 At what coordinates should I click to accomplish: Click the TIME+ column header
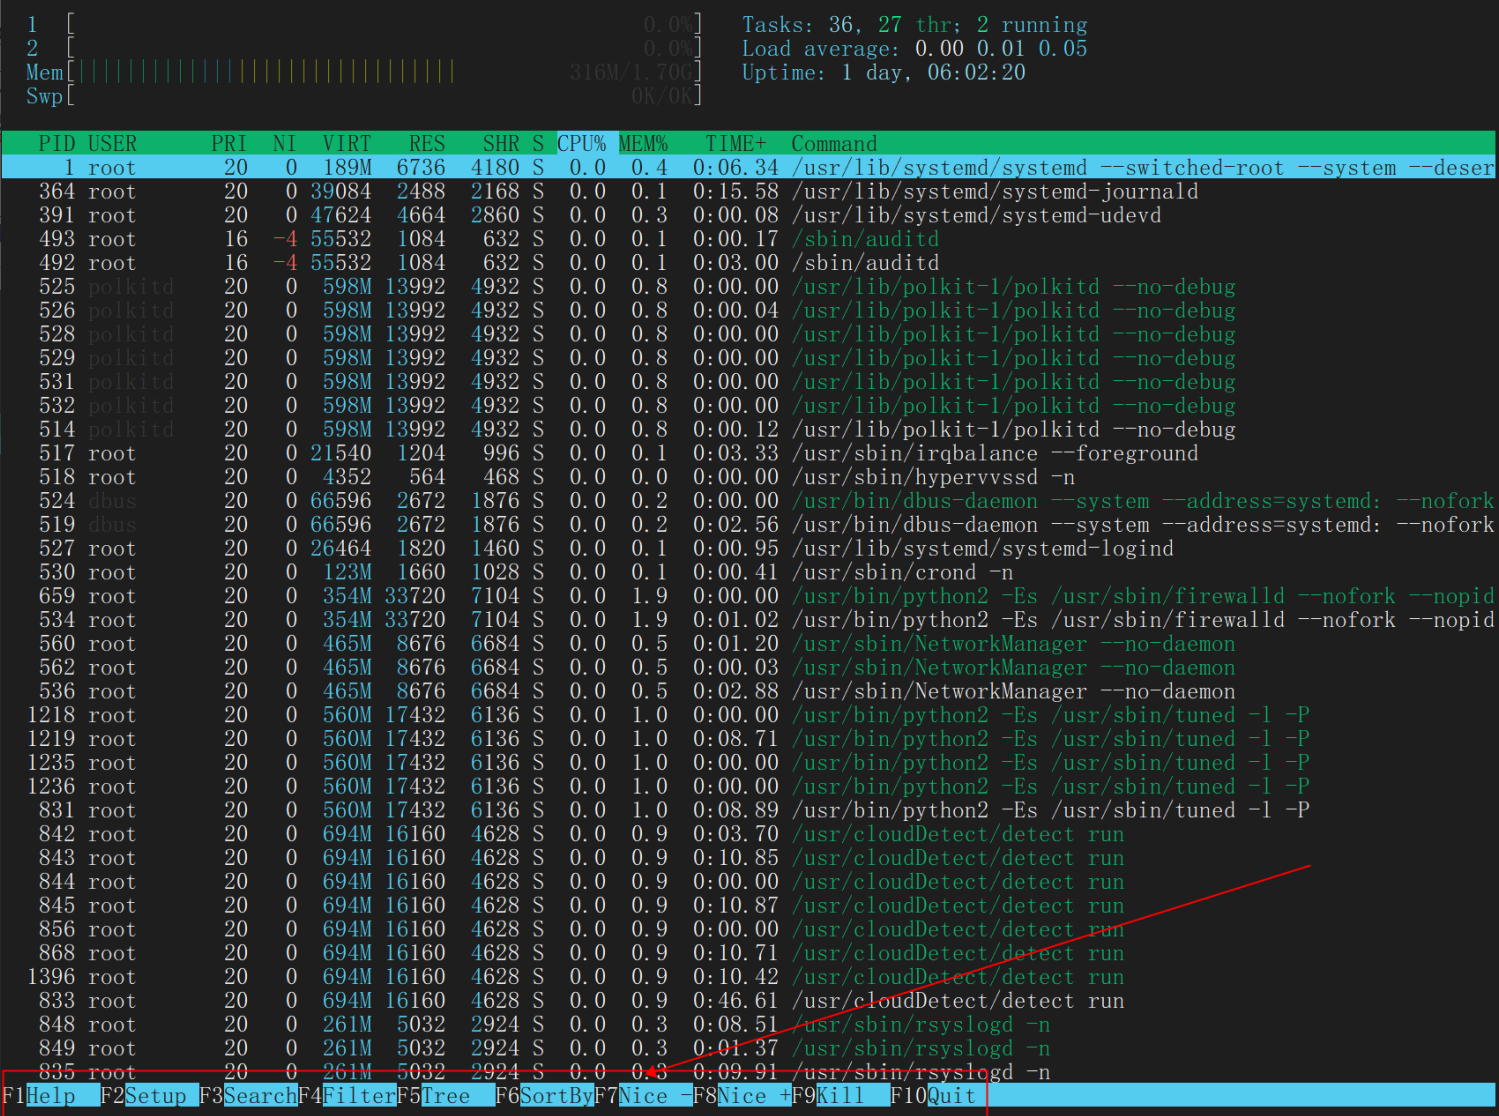[736, 144]
